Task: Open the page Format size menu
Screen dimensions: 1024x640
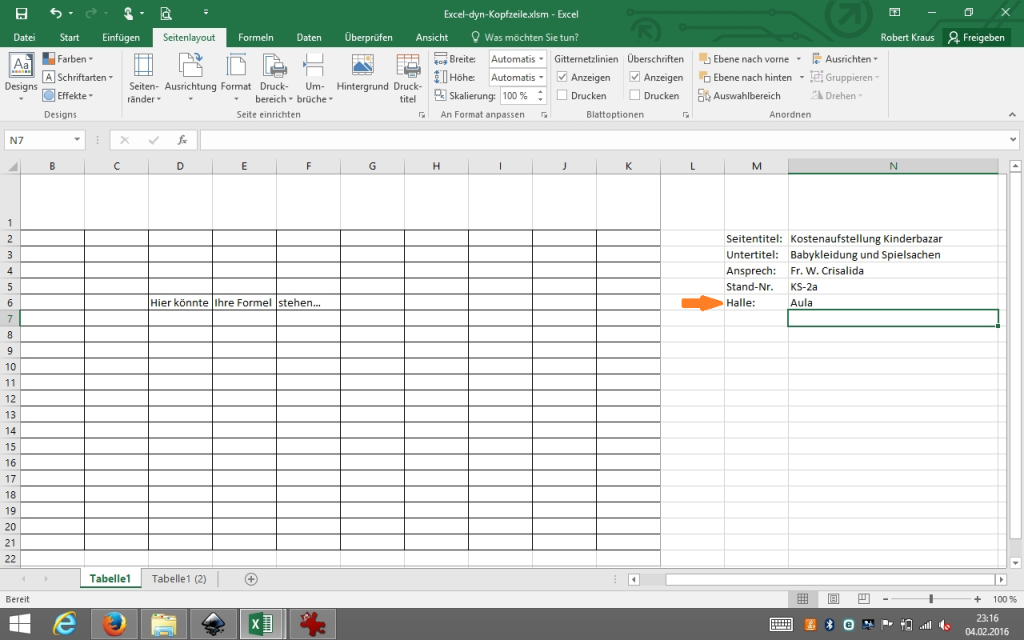Action: coord(236,78)
